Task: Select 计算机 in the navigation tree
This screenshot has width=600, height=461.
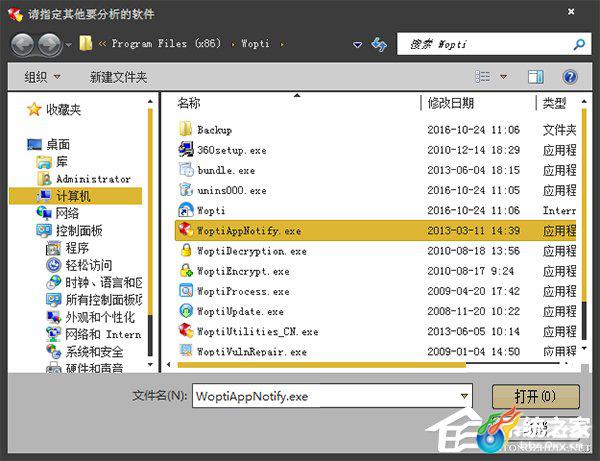Action: [75, 196]
